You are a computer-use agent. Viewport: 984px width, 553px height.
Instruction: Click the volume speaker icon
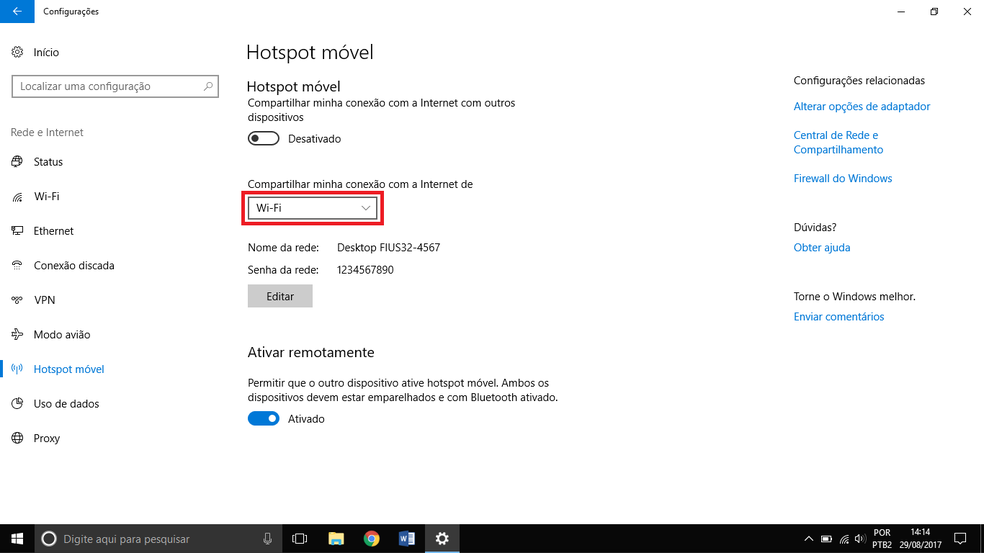[x=860, y=539]
